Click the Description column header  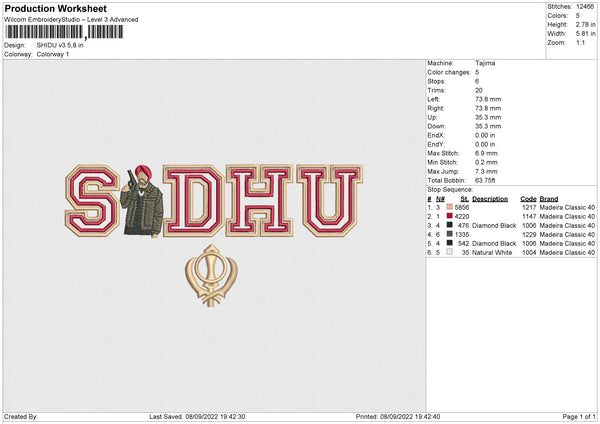click(490, 199)
